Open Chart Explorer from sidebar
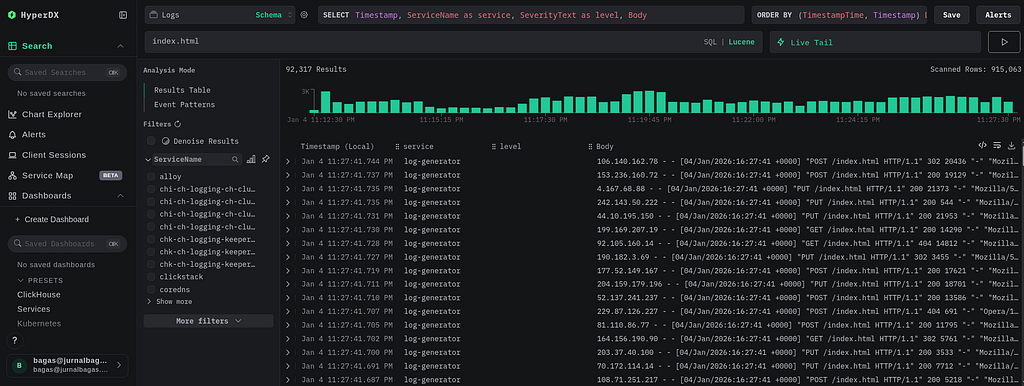Screen dimensions: 1024x386 52,114
